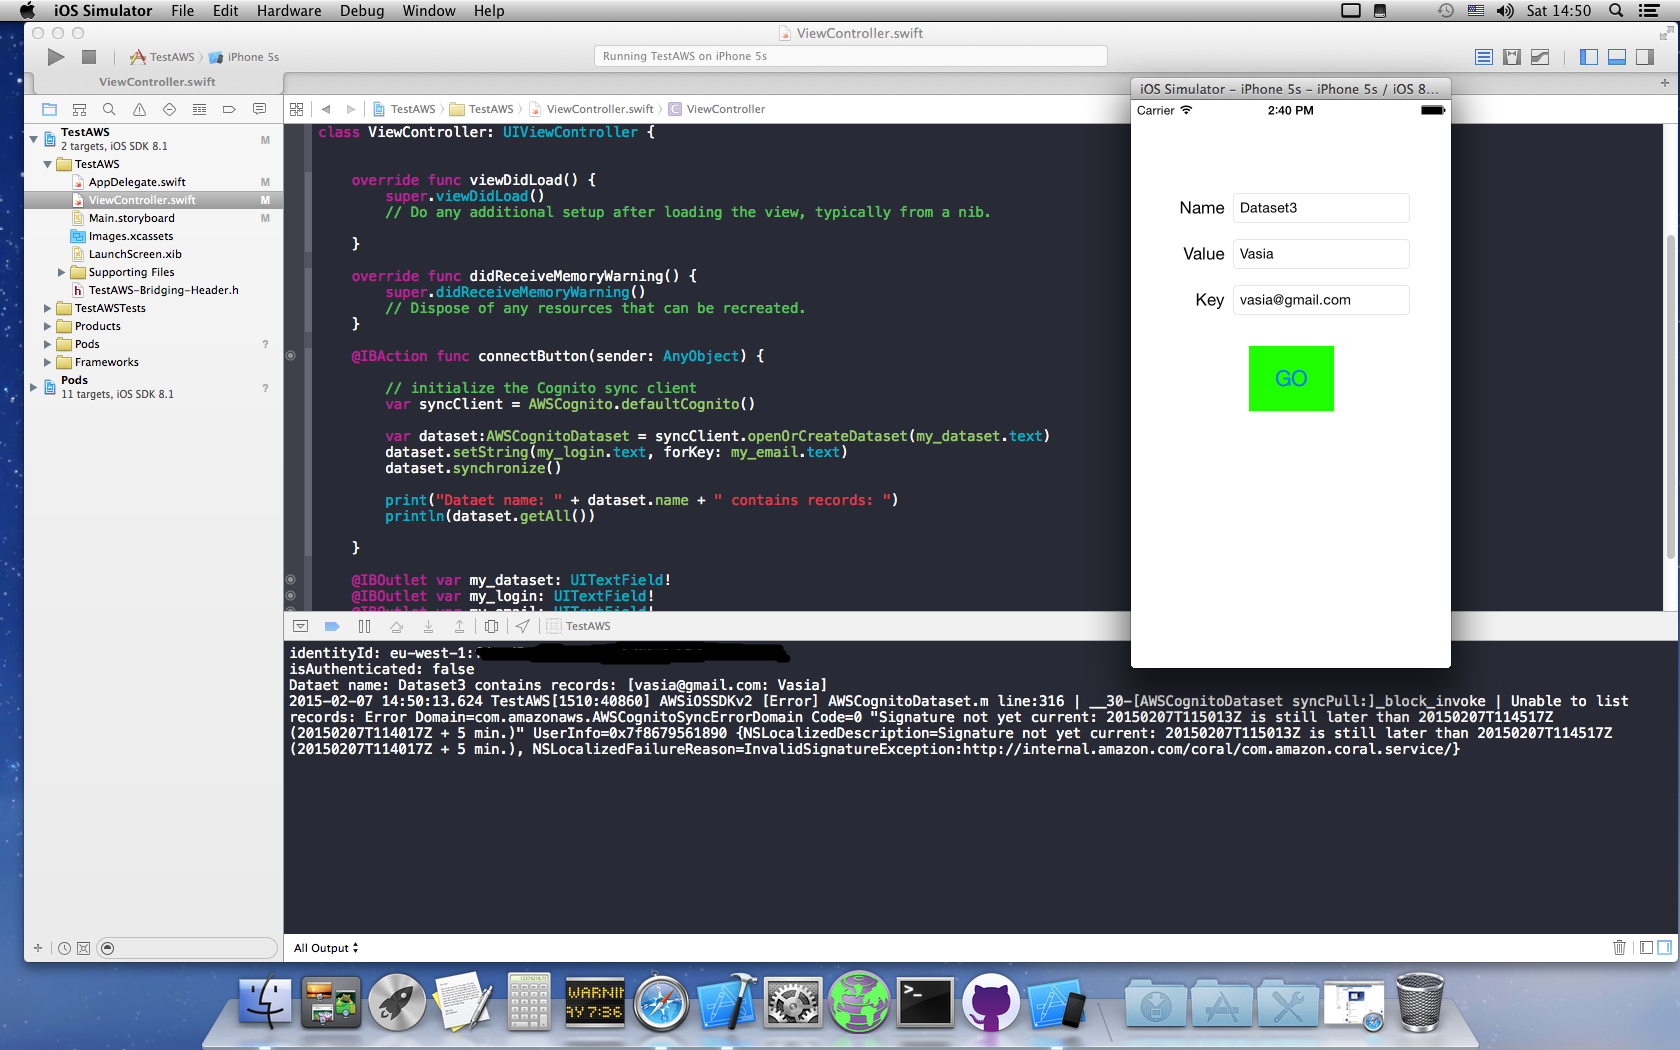Show only the variables view pane
Image resolution: width=1680 pixels, height=1050 pixels.
click(1646, 947)
